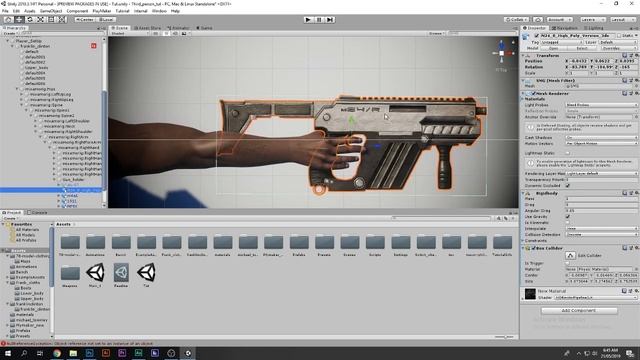Open the Motion Vectors dropdown
This screenshot has height=360, width=640.
click(601, 143)
